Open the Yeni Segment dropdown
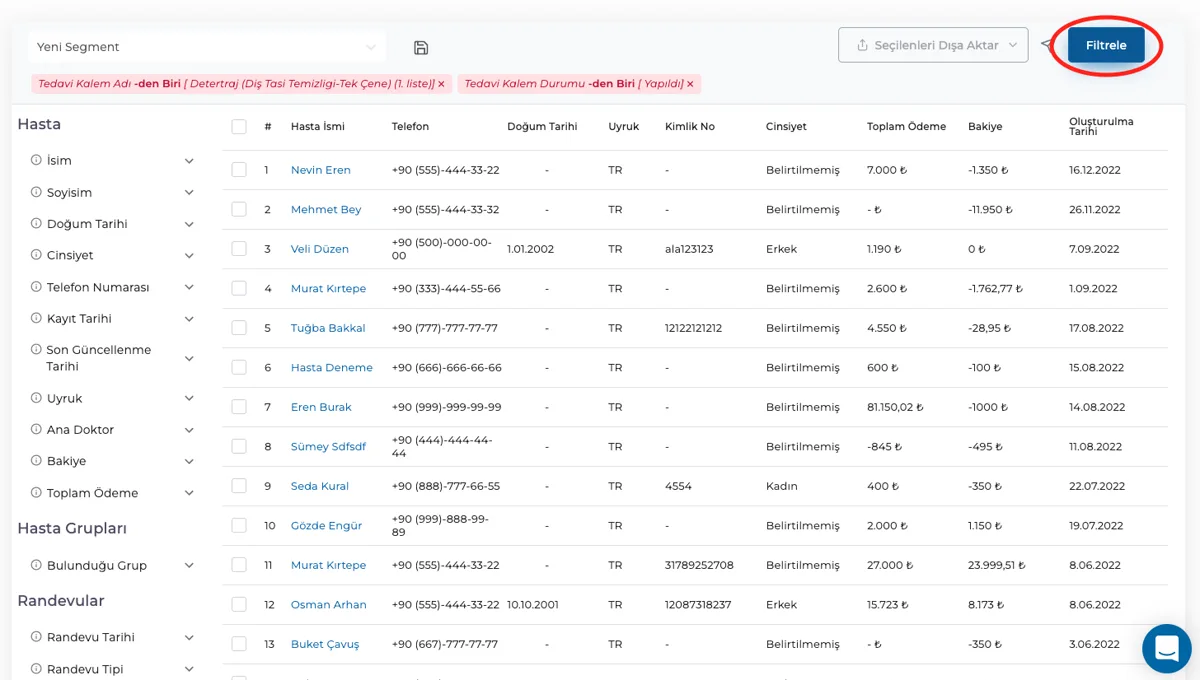1200x680 pixels. point(206,47)
